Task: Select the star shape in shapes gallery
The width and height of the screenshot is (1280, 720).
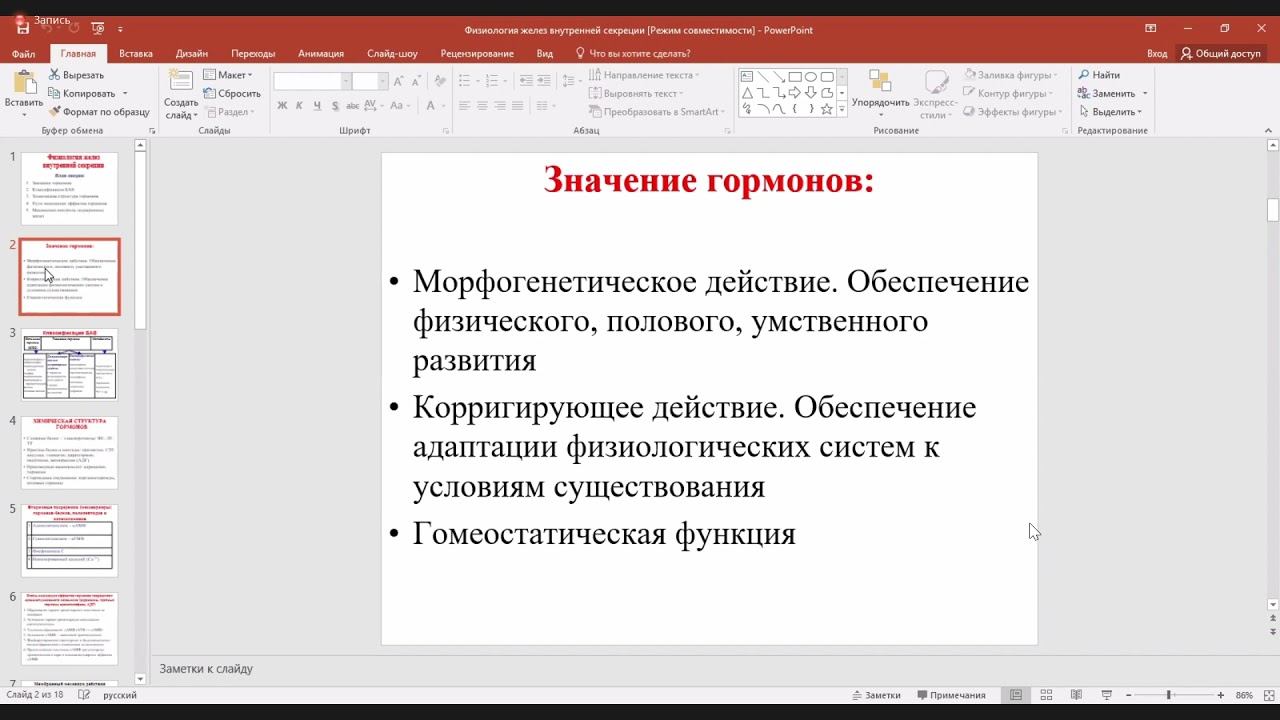Action: click(x=827, y=109)
